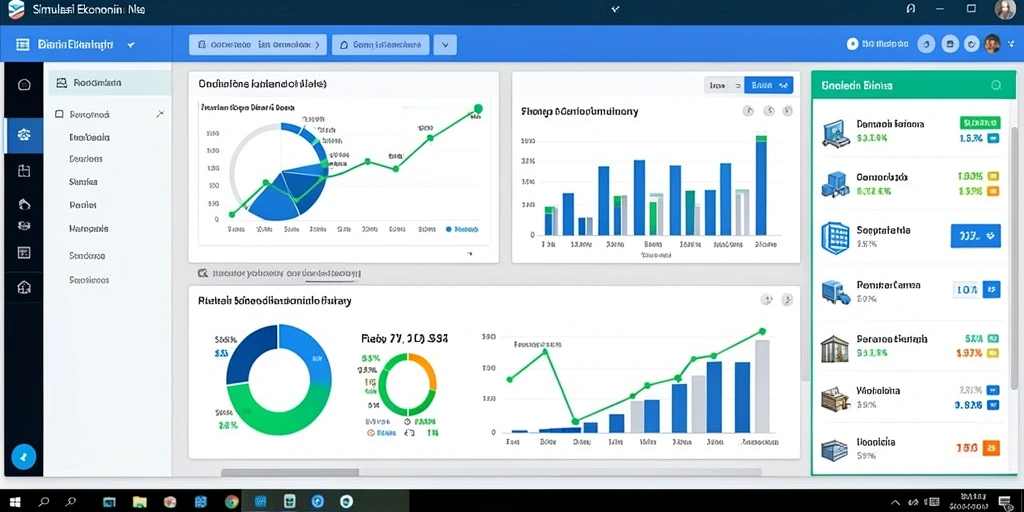Click the grid box icon below the highlighted sidebar icon

click(24, 171)
